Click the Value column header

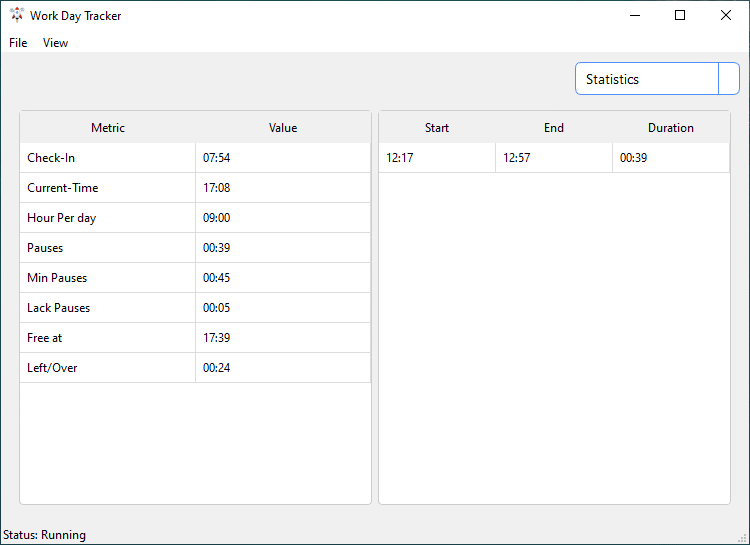click(283, 128)
